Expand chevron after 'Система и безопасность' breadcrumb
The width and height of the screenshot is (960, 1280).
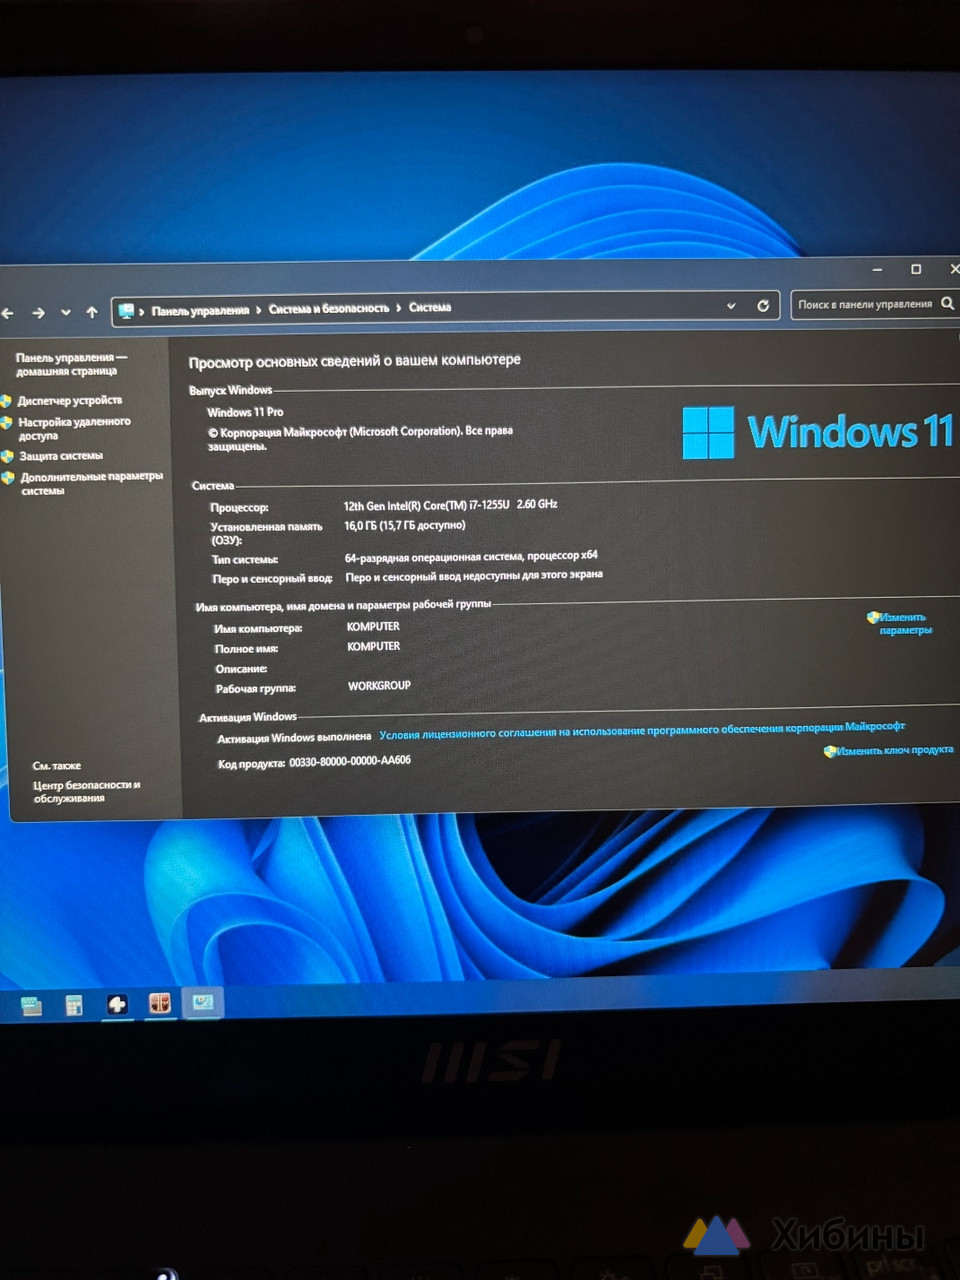[x=399, y=308]
